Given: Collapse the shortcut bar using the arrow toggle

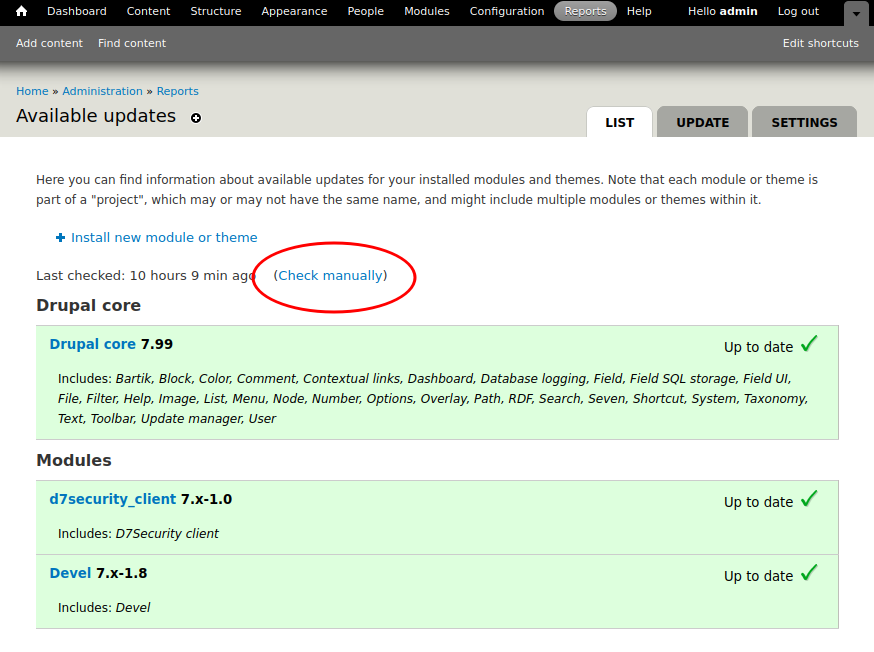Looking at the screenshot, I should pos(856,13).
